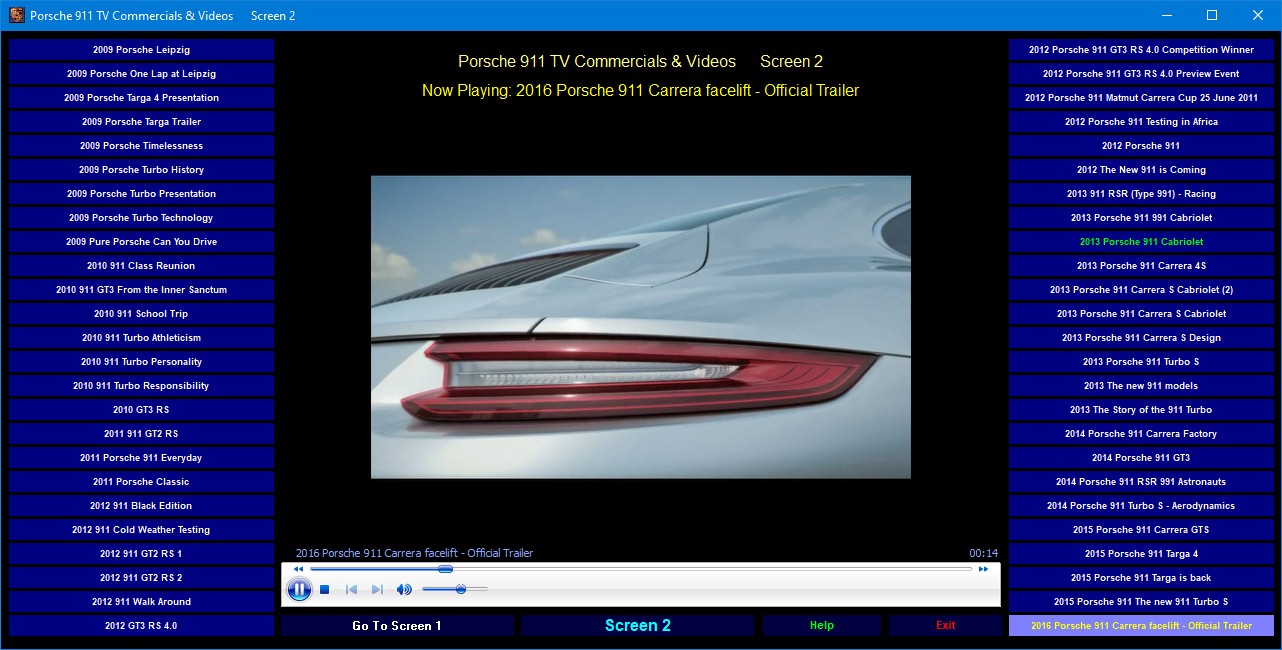Play 2013 Porsche 911 991 Cabriolet
This screenshot has width=1282, height=650.
[1141, 218]
